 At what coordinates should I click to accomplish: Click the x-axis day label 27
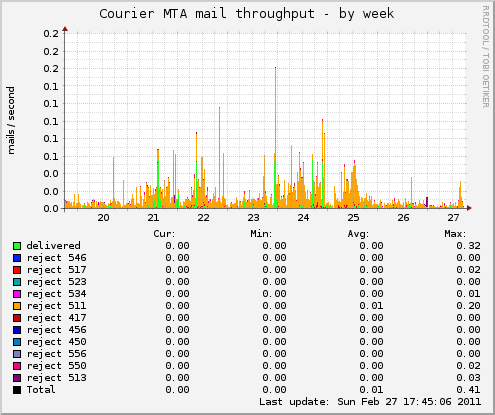[453, 218]
